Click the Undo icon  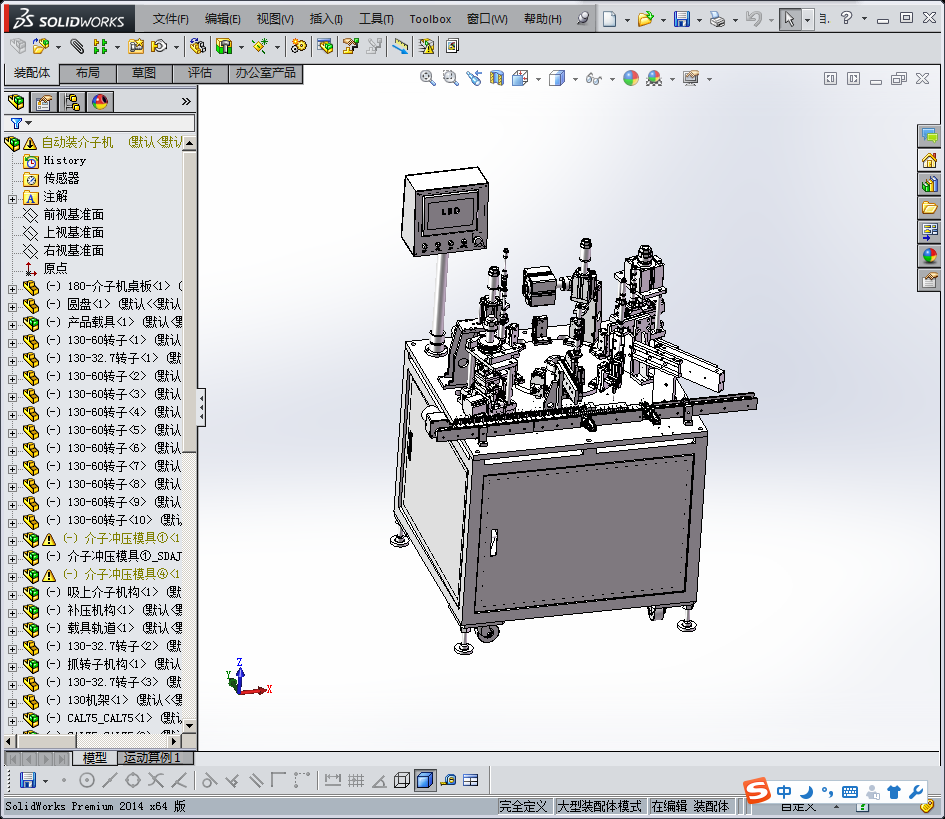pos(753,19)
